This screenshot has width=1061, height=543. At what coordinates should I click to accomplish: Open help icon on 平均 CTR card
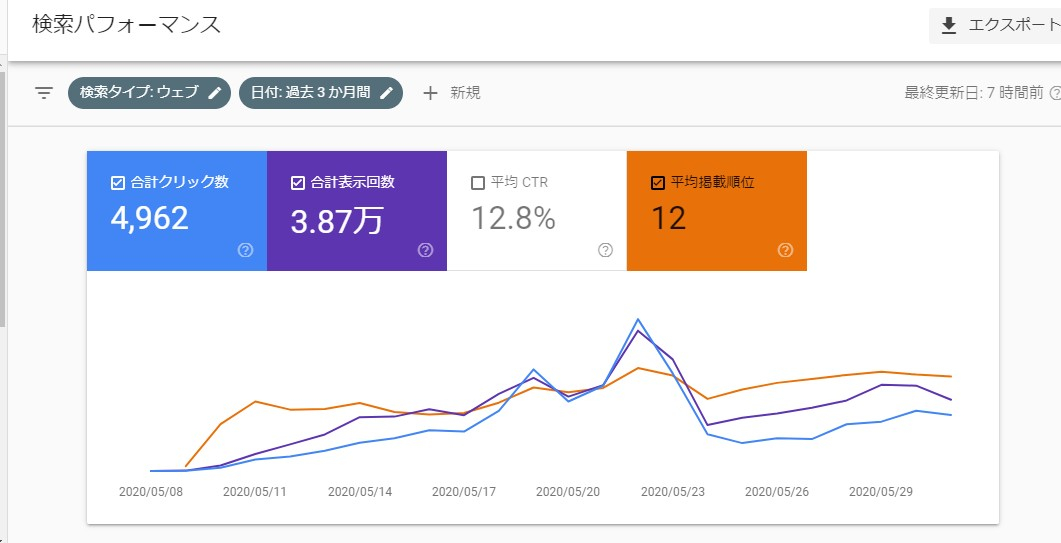coord(605,250)
